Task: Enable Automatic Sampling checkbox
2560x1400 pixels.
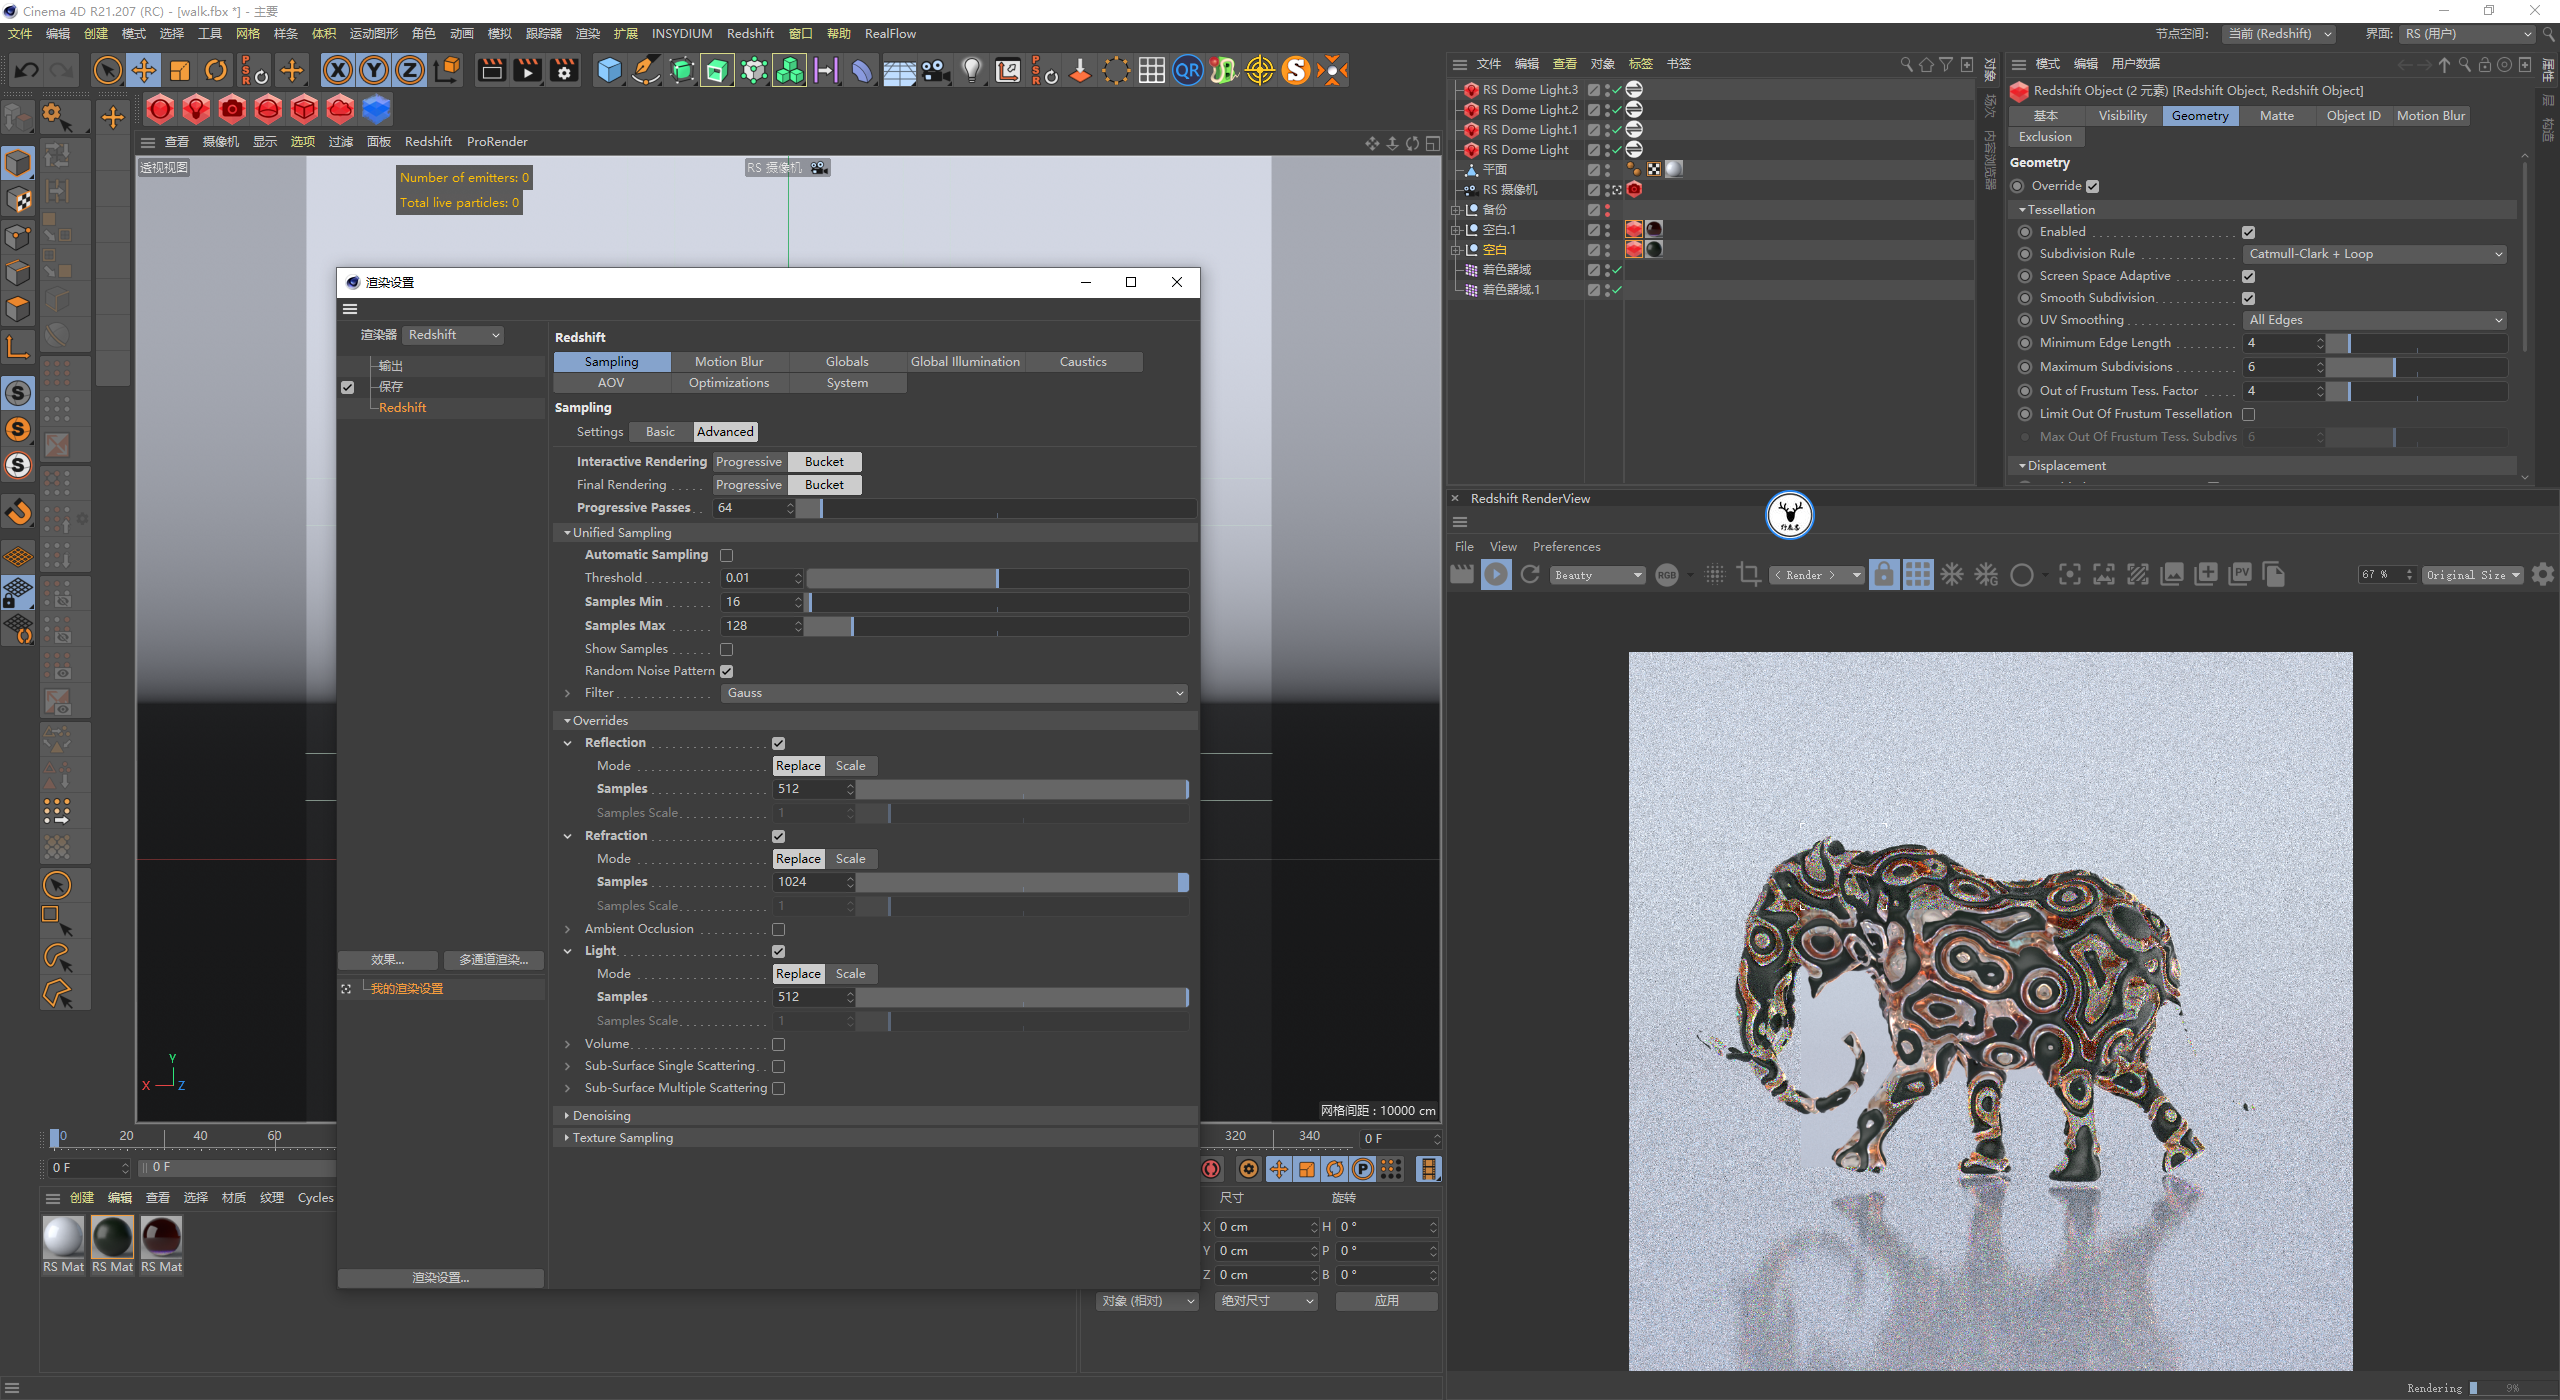Action: tap(727, 555)
